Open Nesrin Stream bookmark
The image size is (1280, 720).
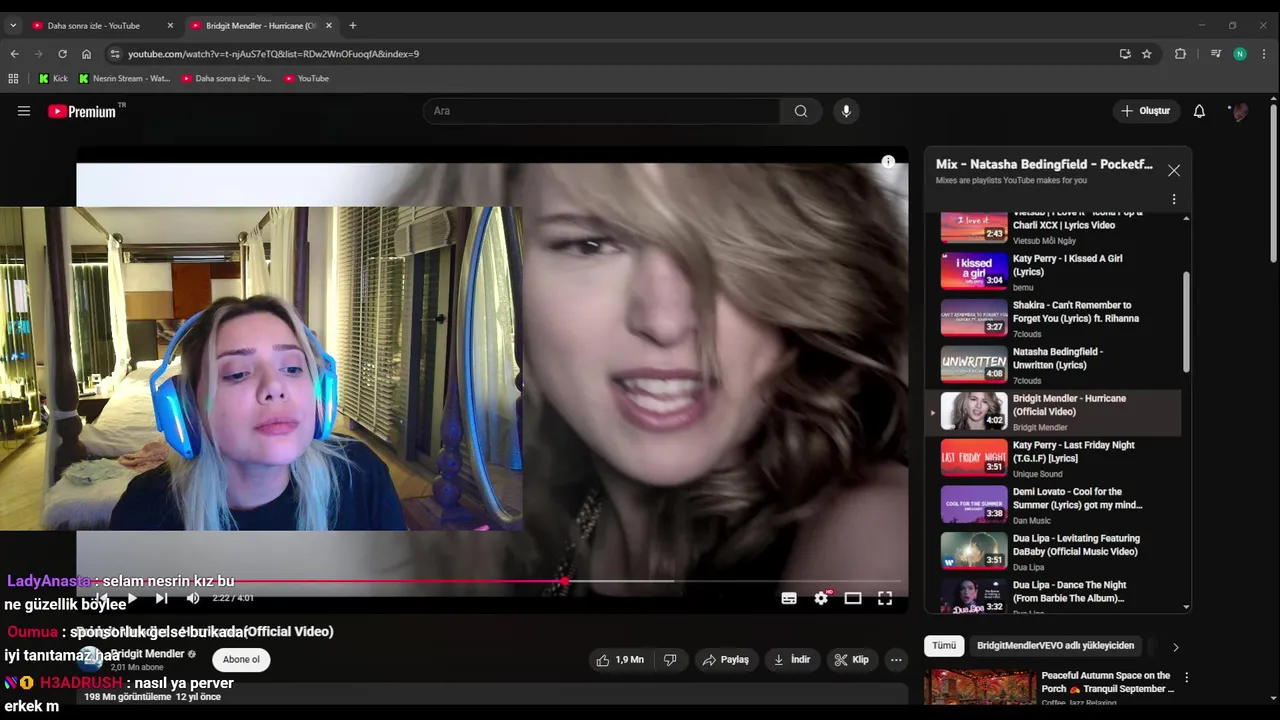125,78
